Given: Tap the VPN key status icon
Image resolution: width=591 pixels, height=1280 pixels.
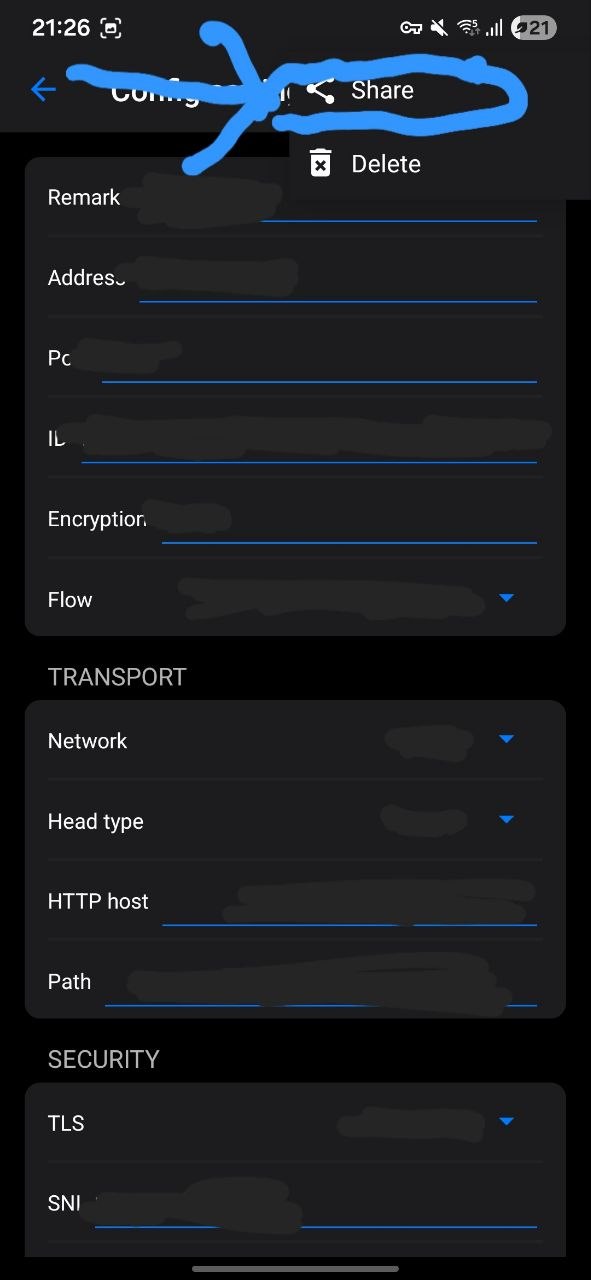Looking at the screenshot, I should (411, 28).
